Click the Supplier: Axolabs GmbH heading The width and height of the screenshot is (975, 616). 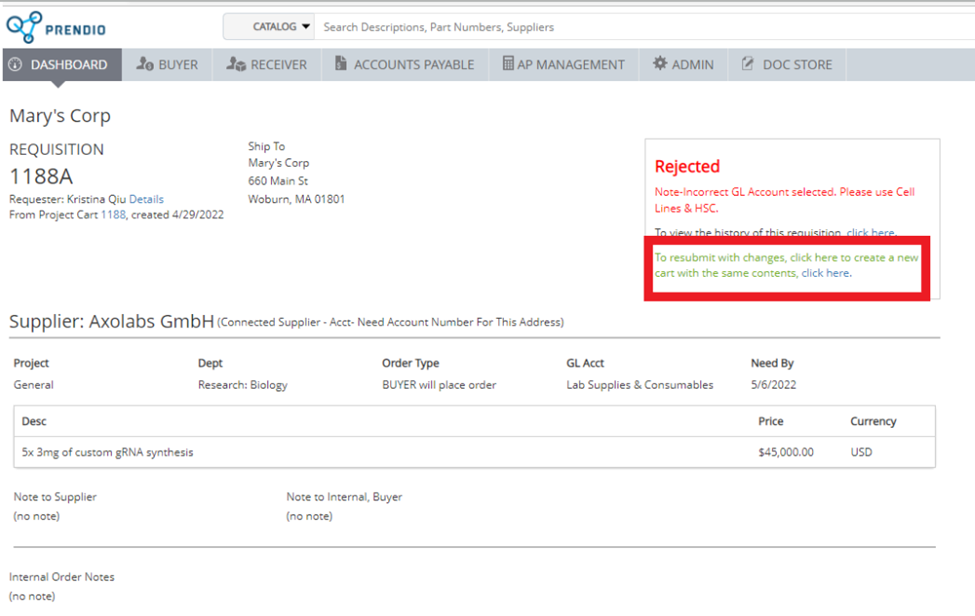tap(112, 322)
